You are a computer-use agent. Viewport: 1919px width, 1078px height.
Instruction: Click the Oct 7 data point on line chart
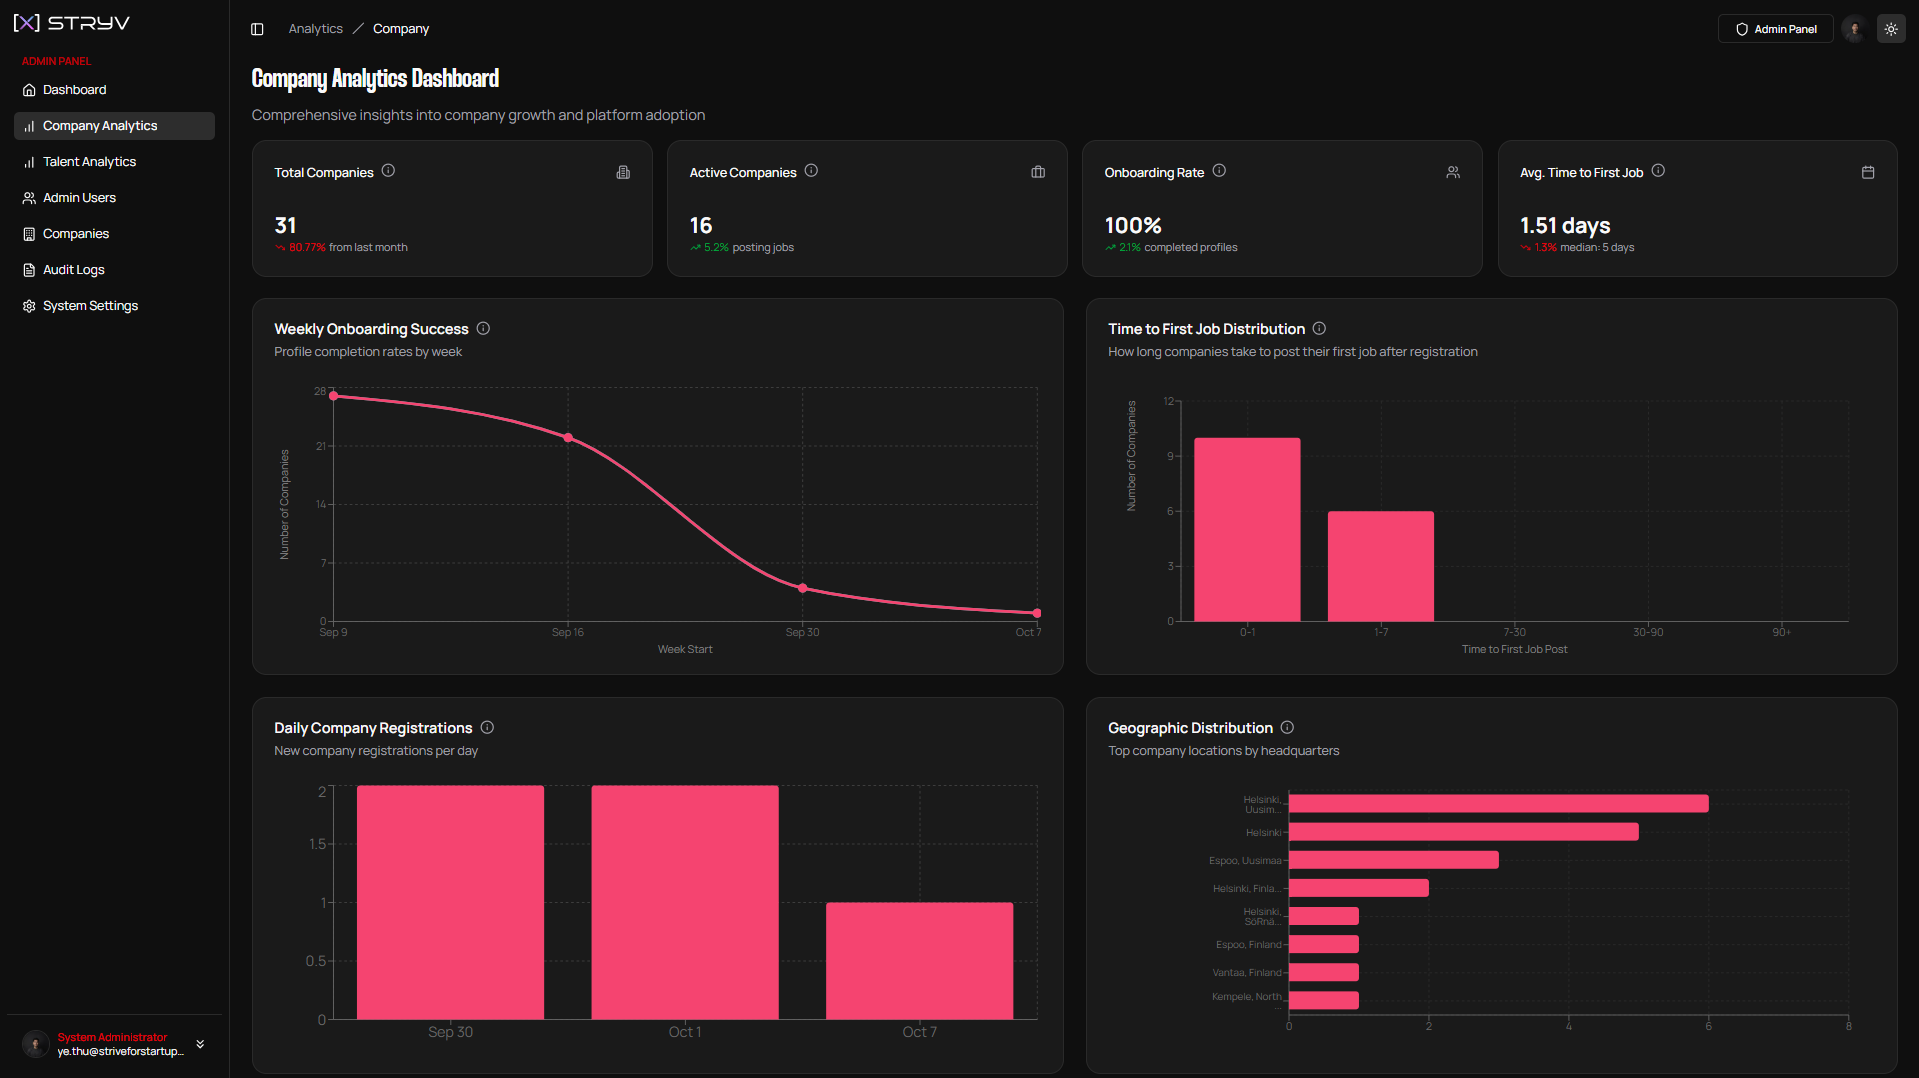(1037, 613)
